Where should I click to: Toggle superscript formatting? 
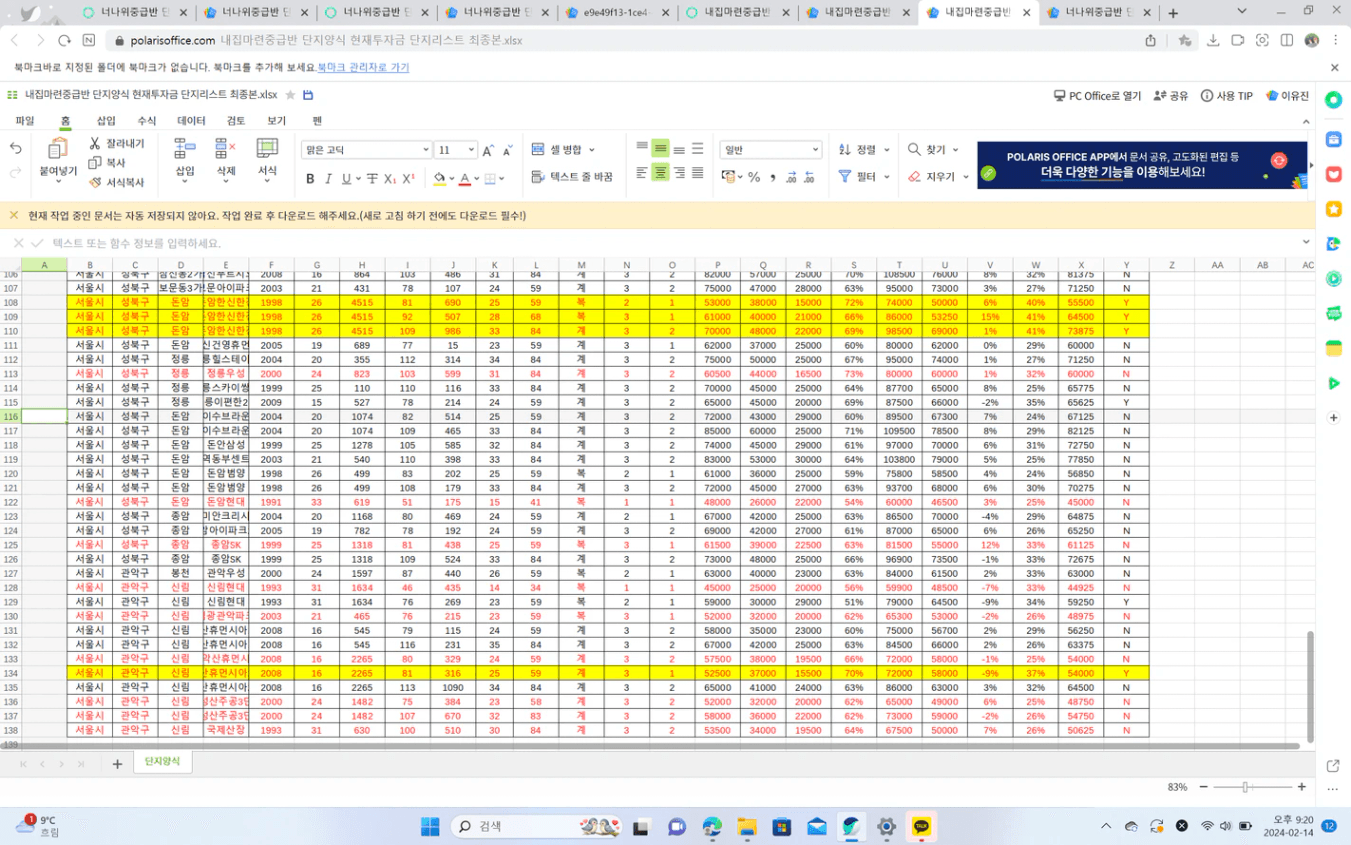(x=410, y=179)
